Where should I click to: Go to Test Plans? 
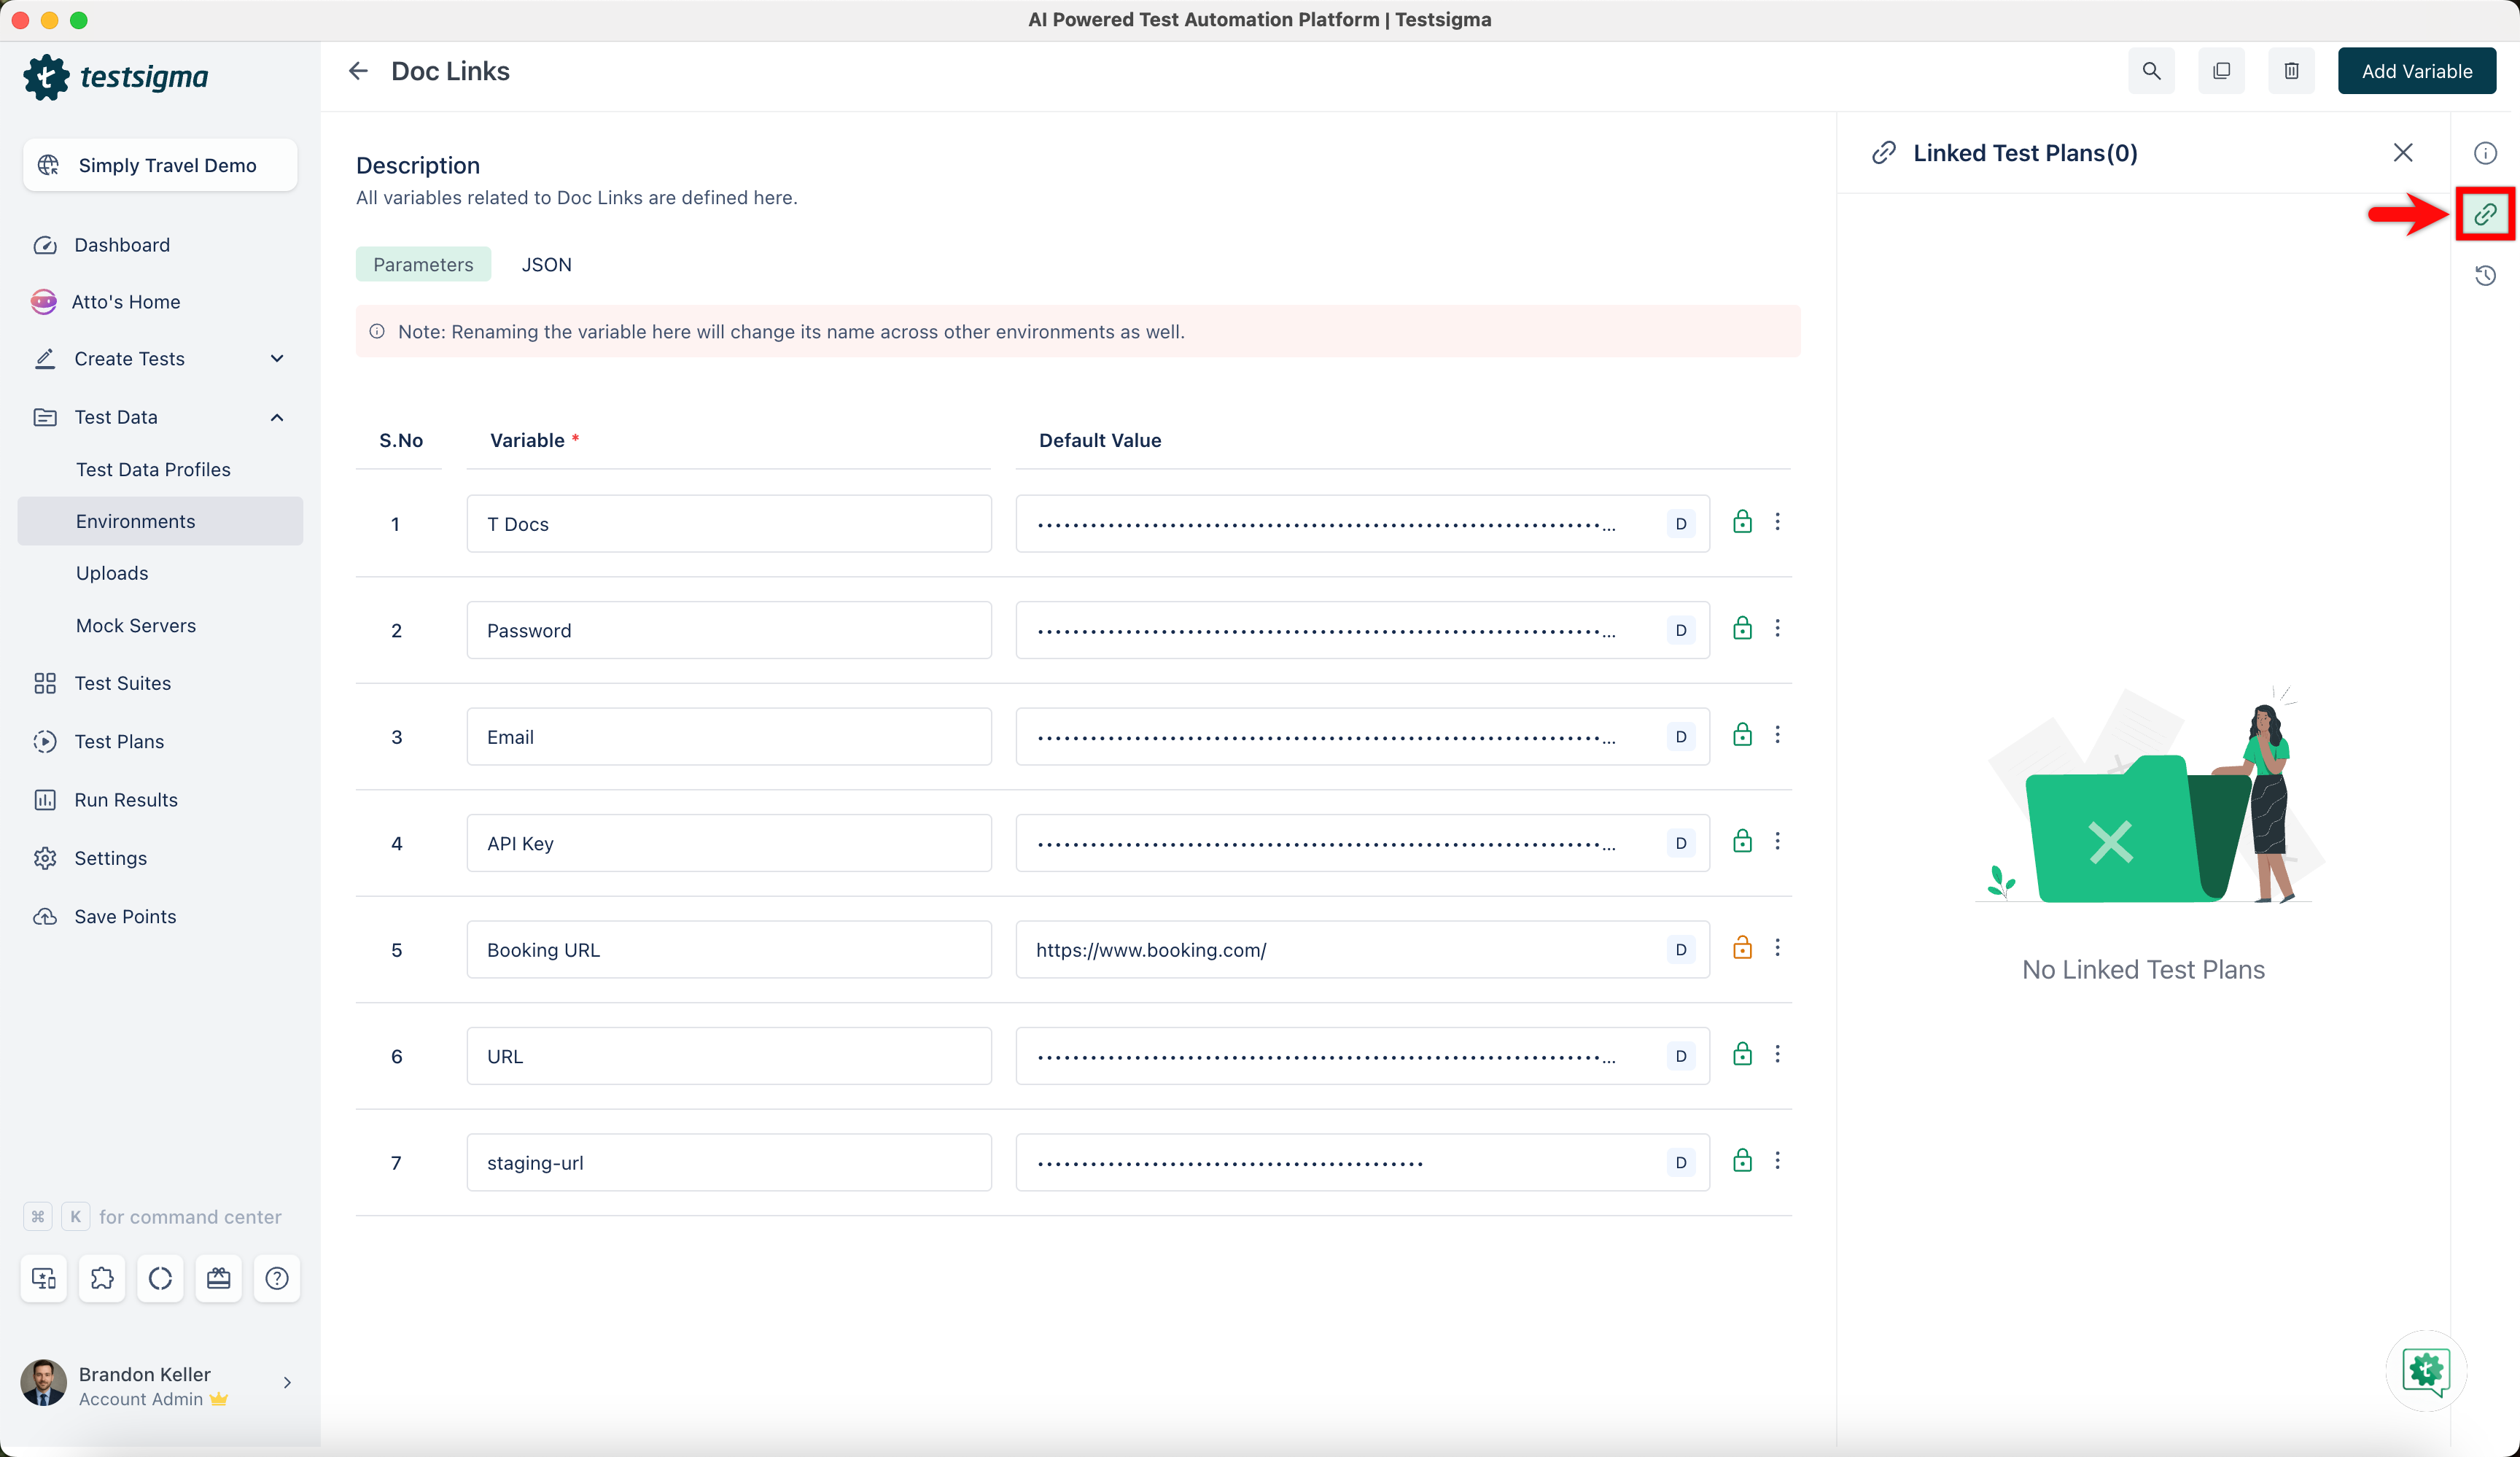[119, 741]
